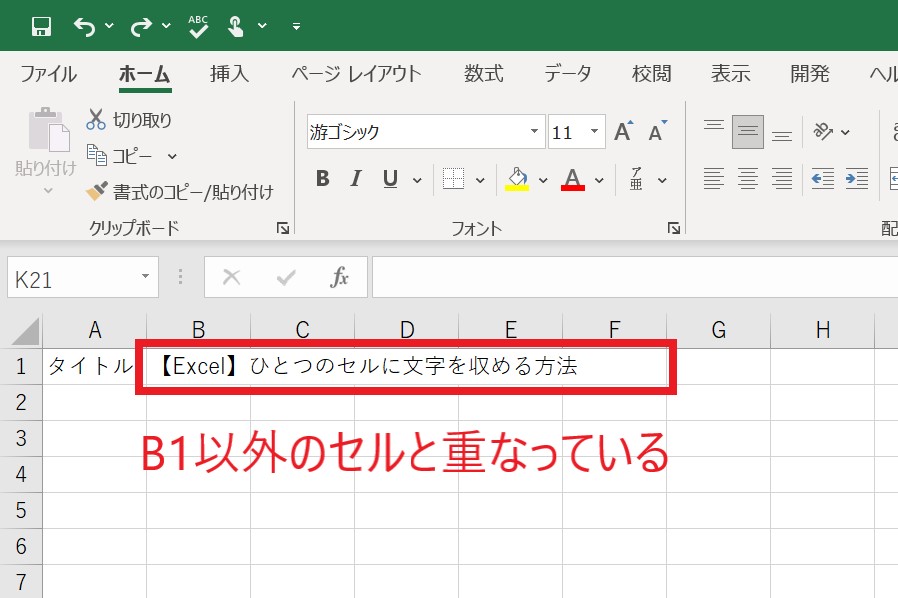Go to the 数式 tab
898x598 pixels.
tap(484, 74)
